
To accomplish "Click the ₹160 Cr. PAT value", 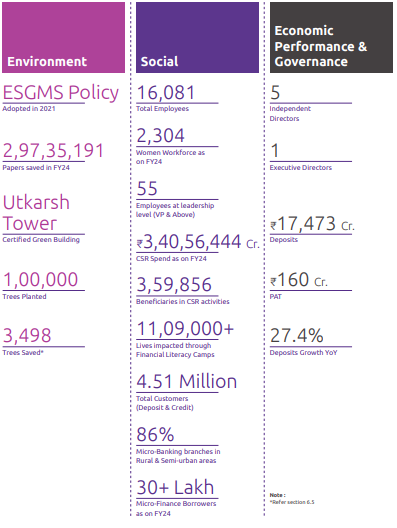I will 299,280.
